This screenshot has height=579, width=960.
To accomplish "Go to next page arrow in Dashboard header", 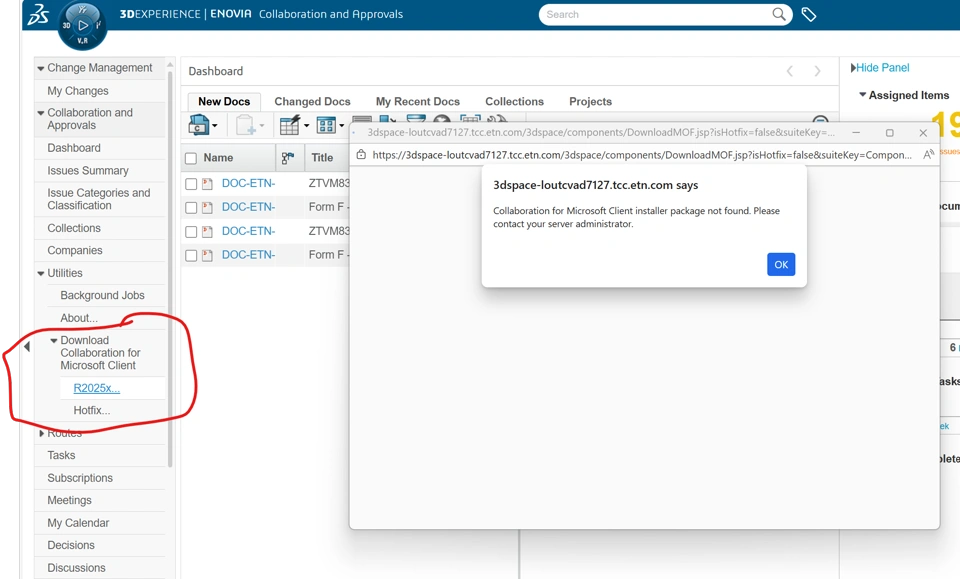I will pyautogui.click(x=817, y=71).
